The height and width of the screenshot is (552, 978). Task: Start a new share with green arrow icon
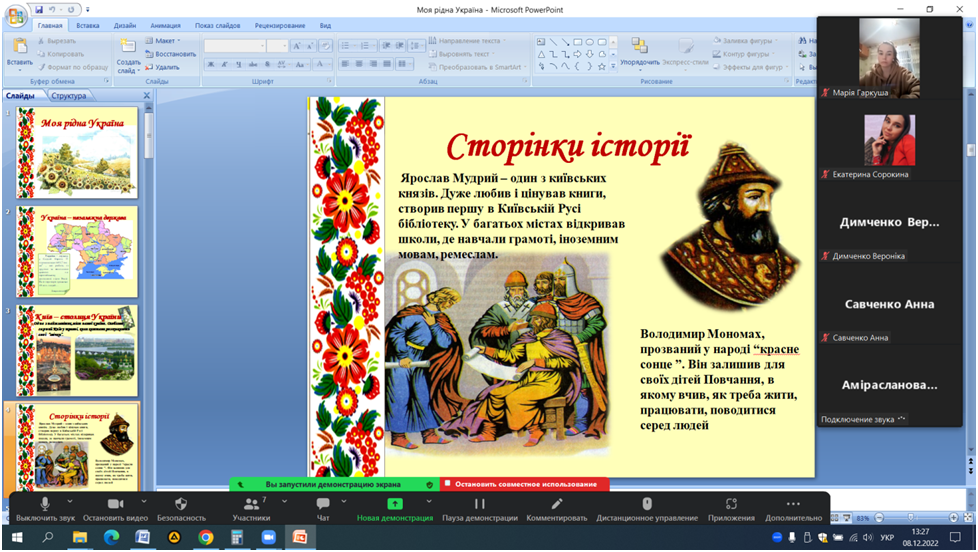click(x=395, y=504)
